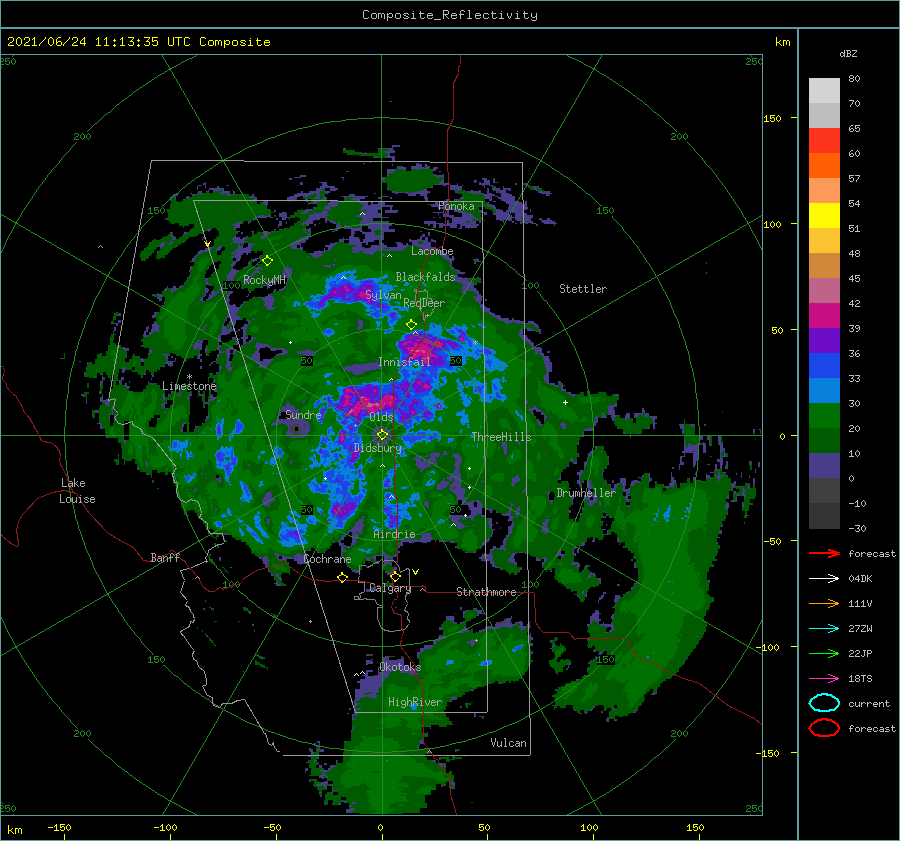Click the Banff label
900x841 pixels.
165,557
